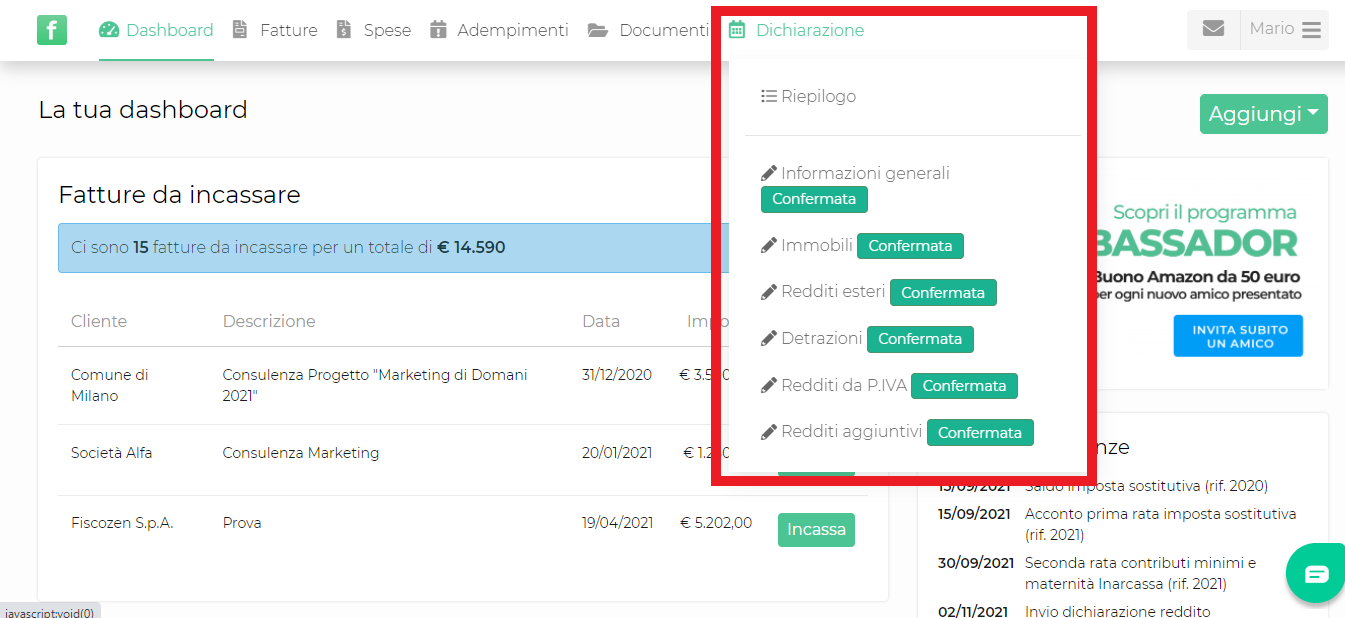This screenshot has height=618, width=1345.
Task: Click the pencil icon beside Immobili
Action: 769,246
